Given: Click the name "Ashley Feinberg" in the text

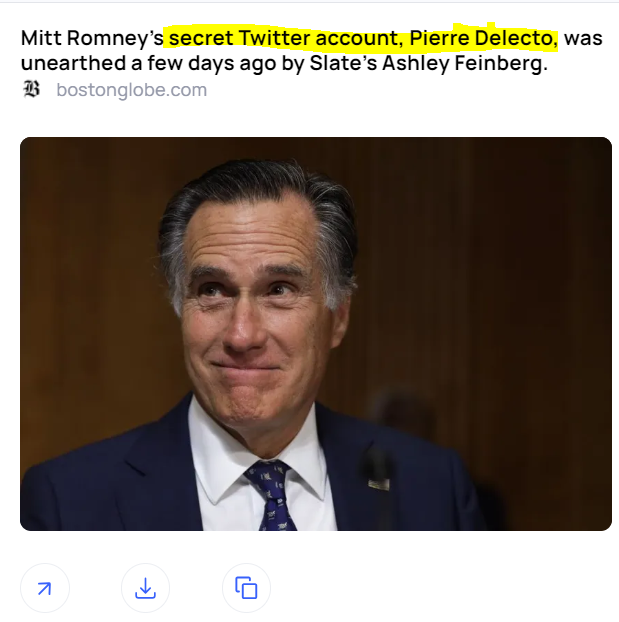Looking at the screenshot, I should coord(462,63).
